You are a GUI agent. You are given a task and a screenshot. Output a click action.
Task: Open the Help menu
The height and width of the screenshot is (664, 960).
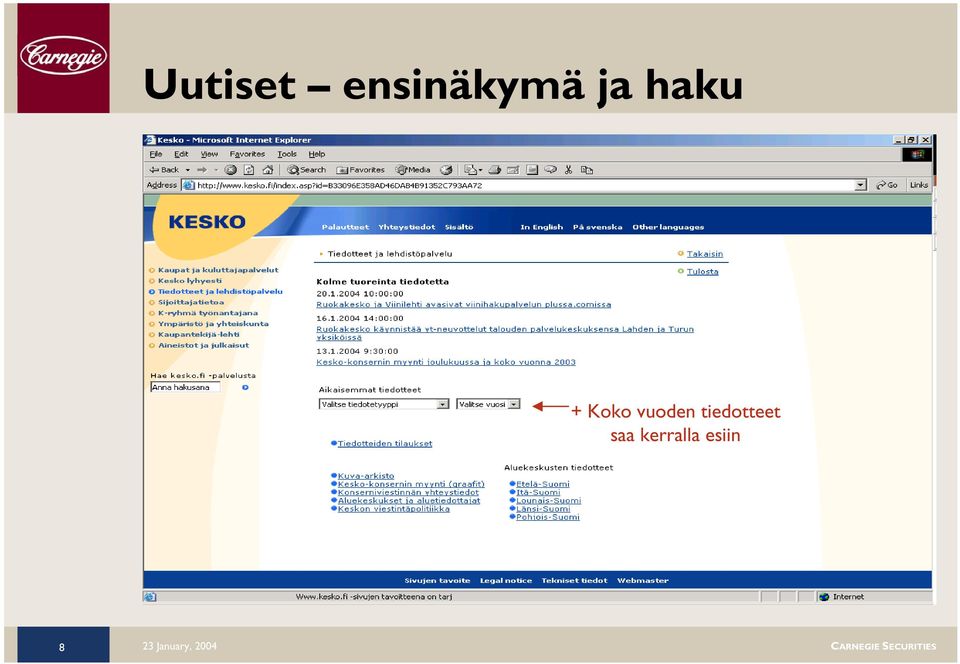pyautogui.click(x=317, y=154)
